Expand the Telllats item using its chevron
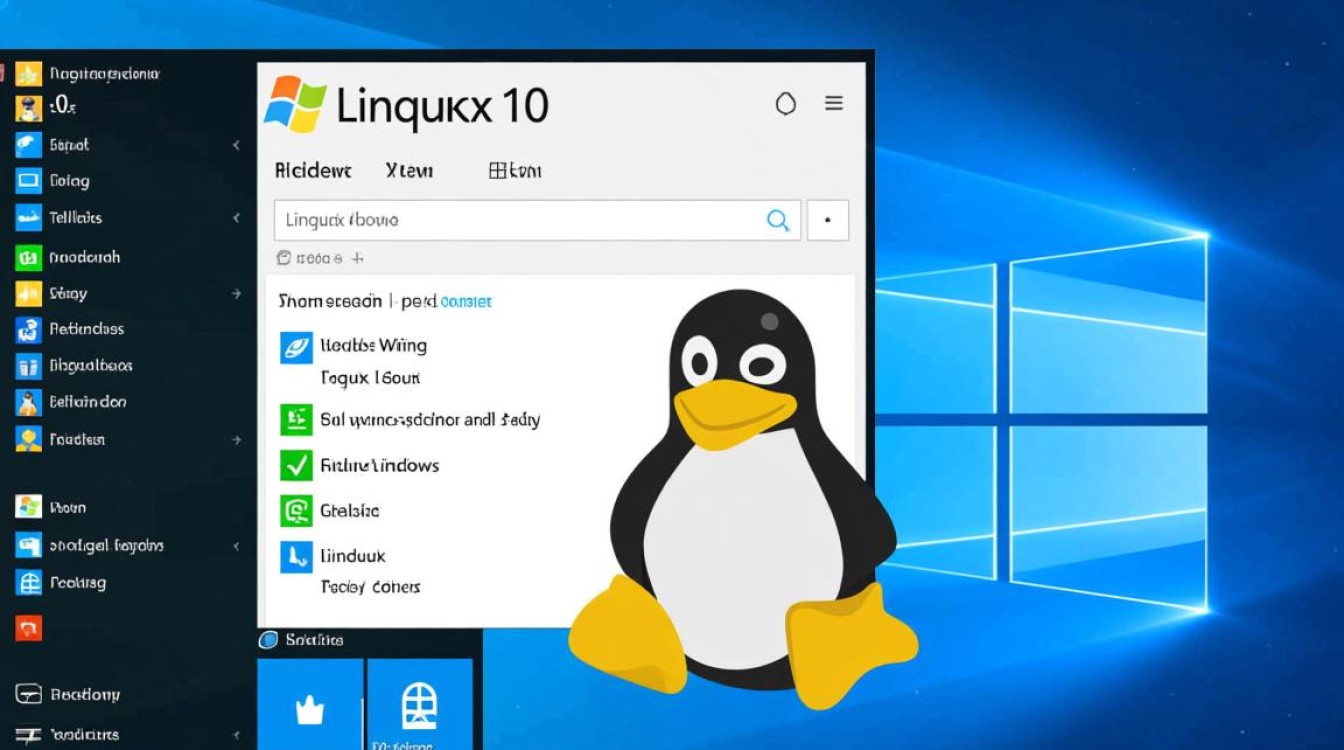 pyautogui.click(x=237, y=217)
